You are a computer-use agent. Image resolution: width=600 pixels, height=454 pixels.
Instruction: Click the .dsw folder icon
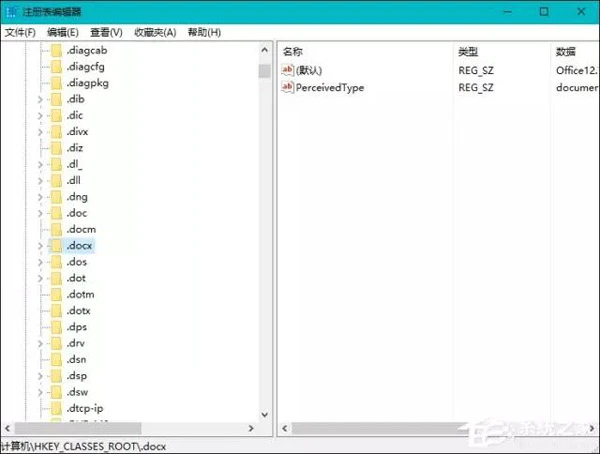[x=56, y=392]
